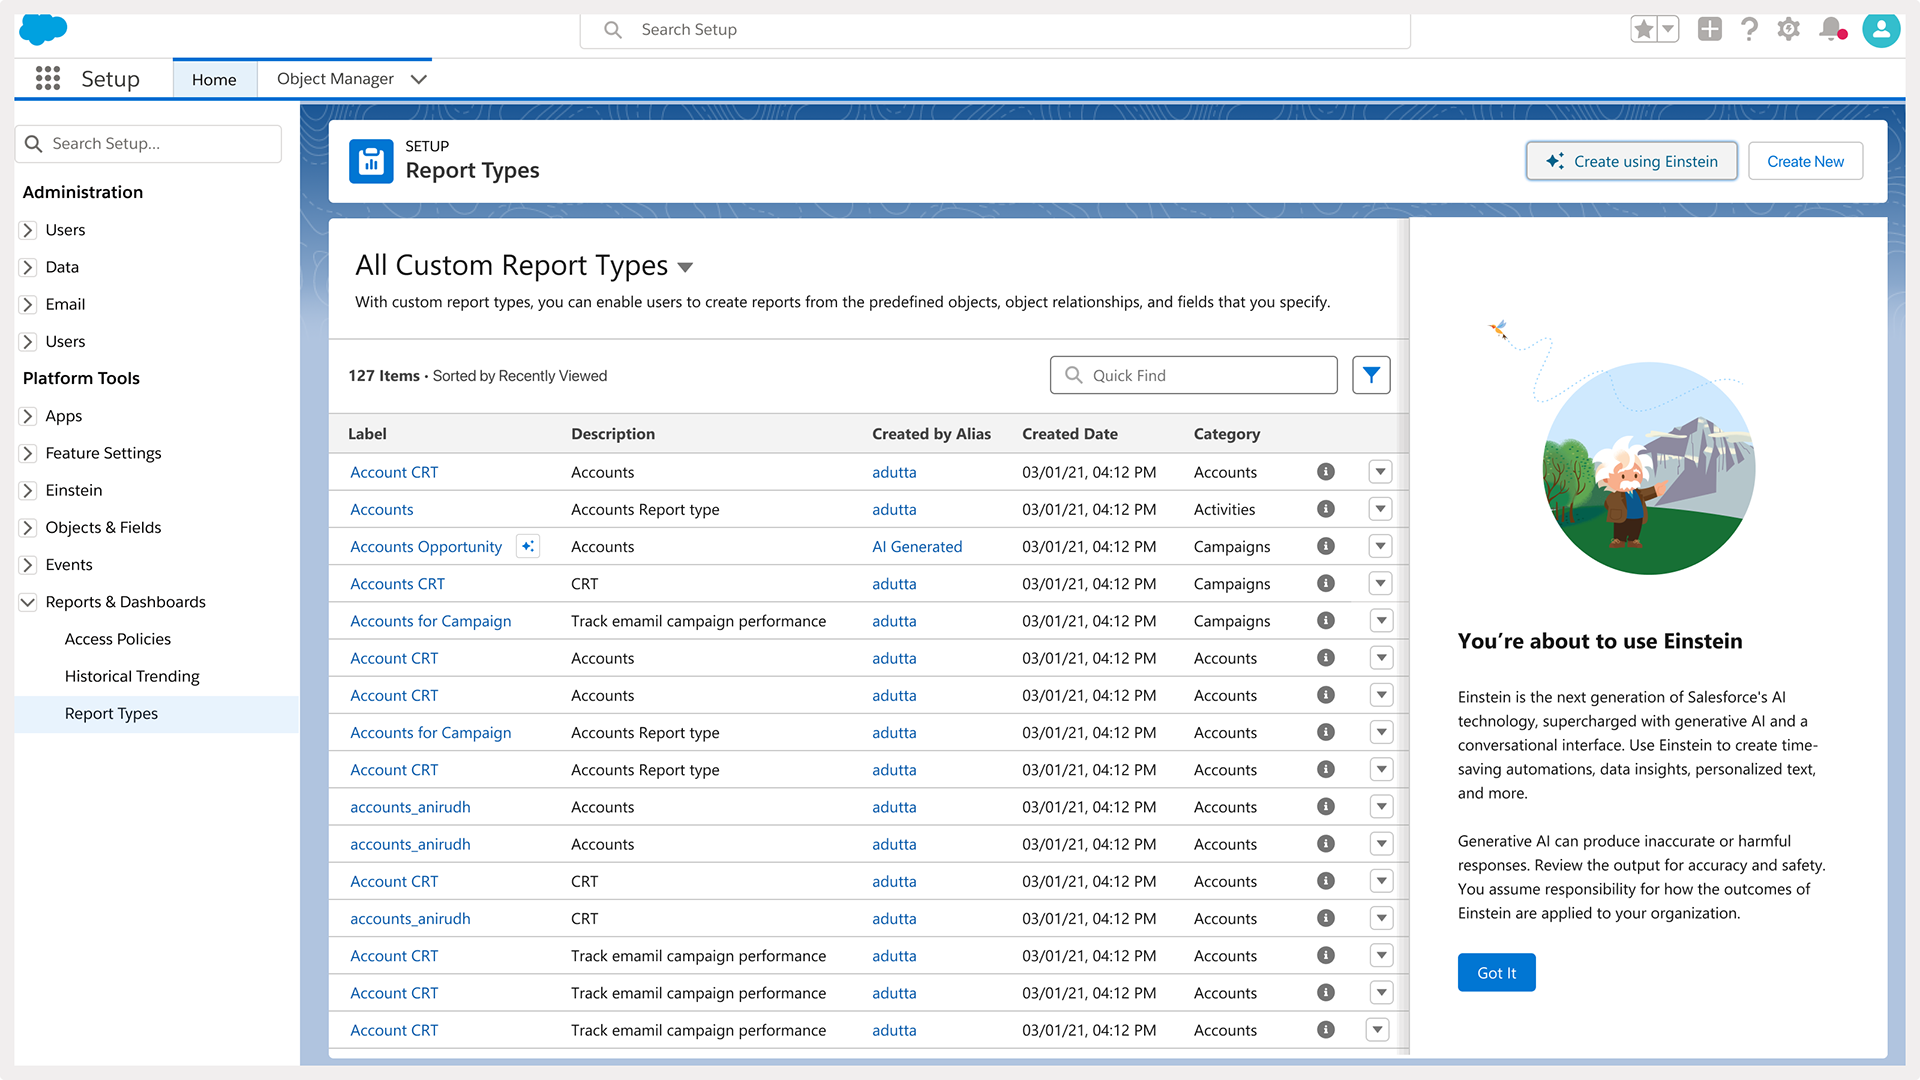The width and height of the screenshot is (1920, 1080).
Task: Open the Help question mark icon
Action: pyautogui.click(x=1749, y=29)
